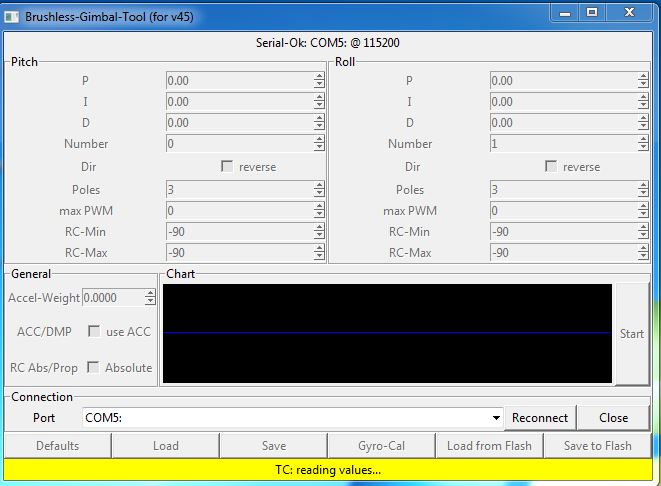The width and height of the screenshot is (661, 486).
Task: Click the Pitch Poles input field
Action: pyautogui.click(x=240, y=190)
